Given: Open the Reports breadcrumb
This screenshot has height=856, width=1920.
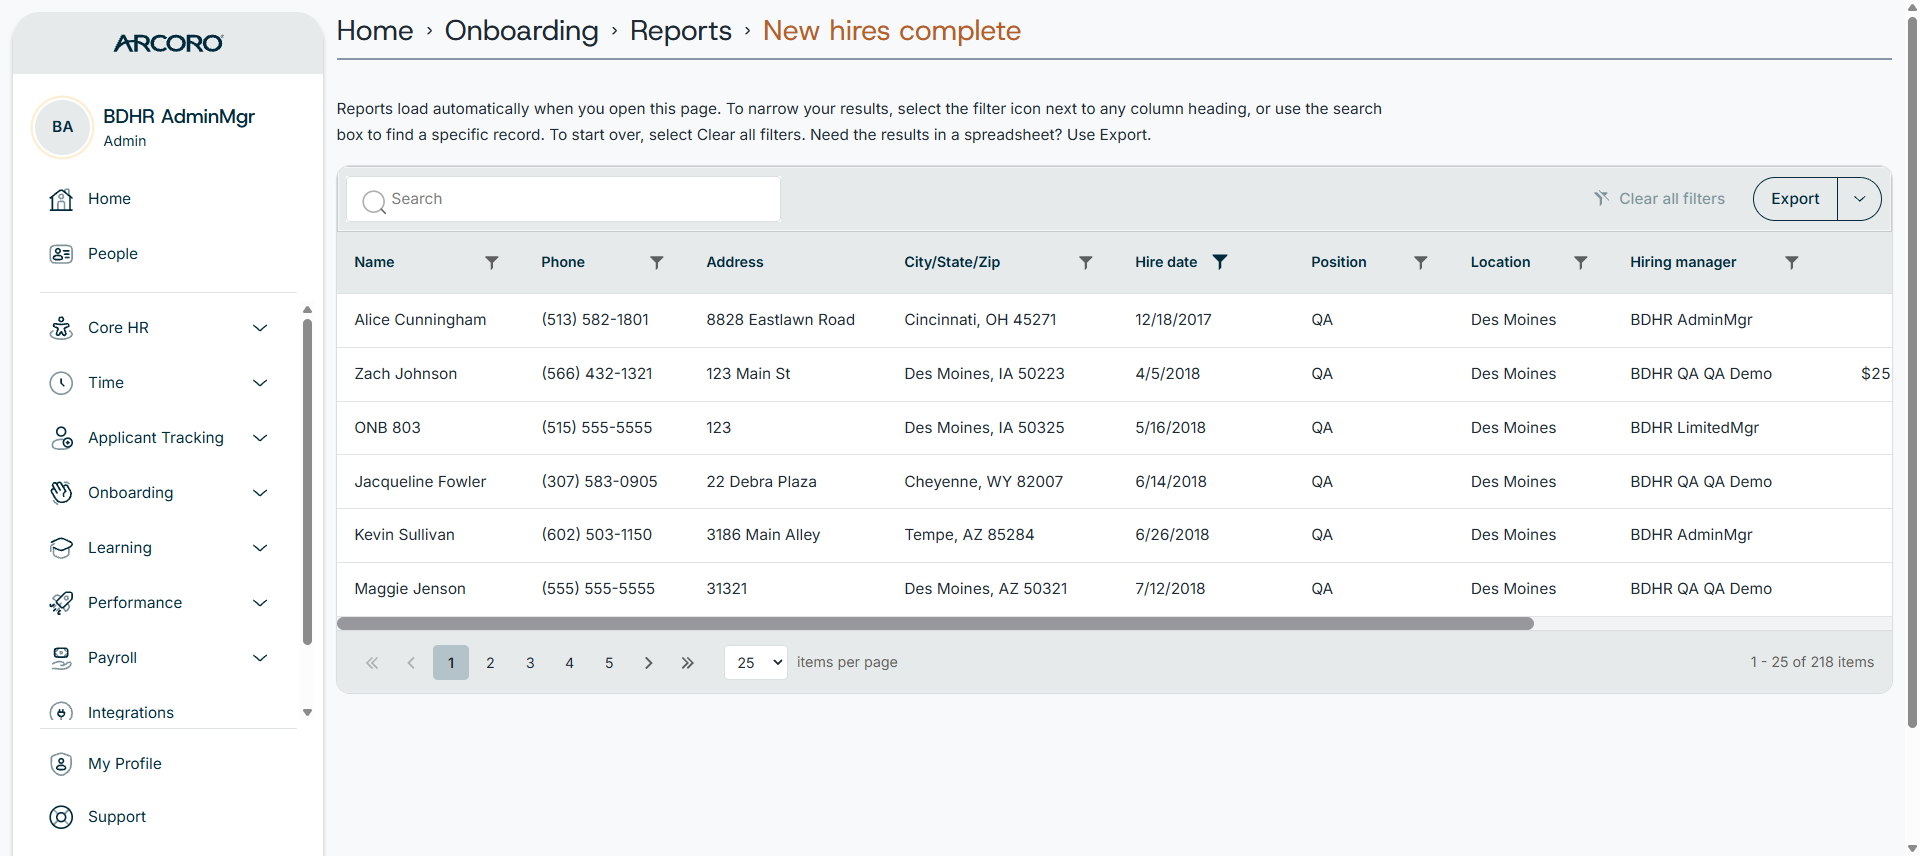Looking at the screenshot, I should (x=681, y=31).
